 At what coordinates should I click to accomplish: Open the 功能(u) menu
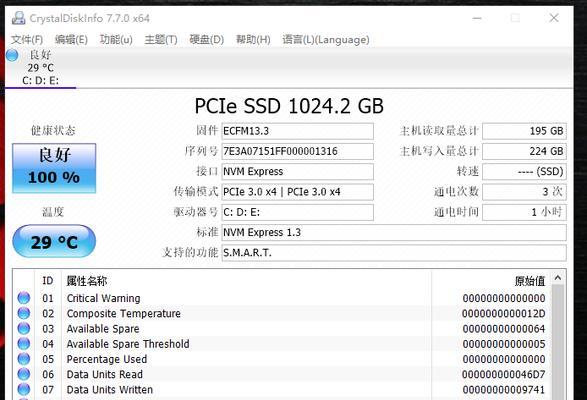pyautogui.click(x=116, y=39)
